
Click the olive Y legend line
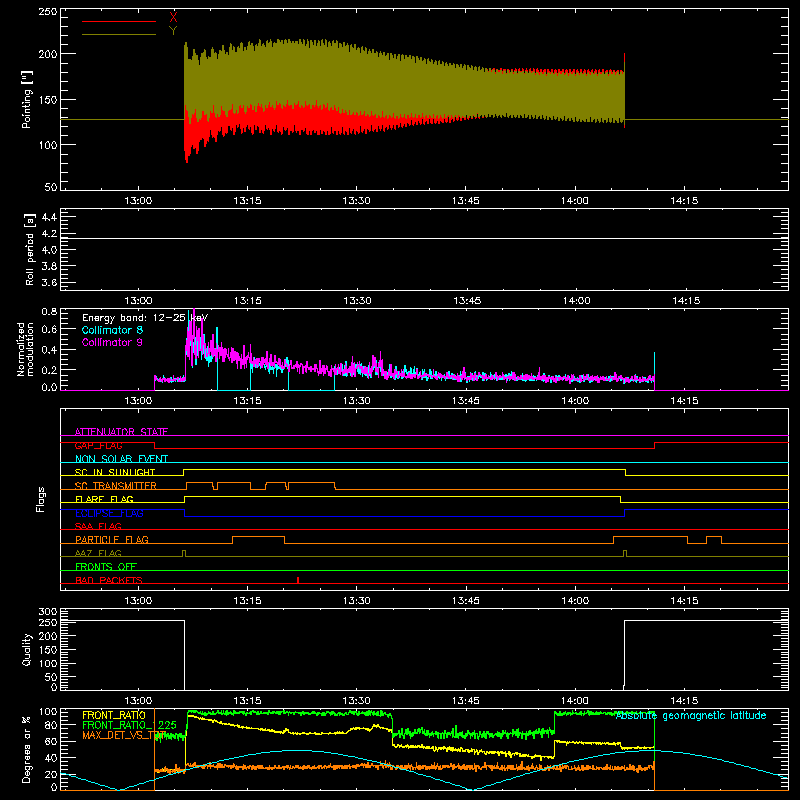point(118,34)
